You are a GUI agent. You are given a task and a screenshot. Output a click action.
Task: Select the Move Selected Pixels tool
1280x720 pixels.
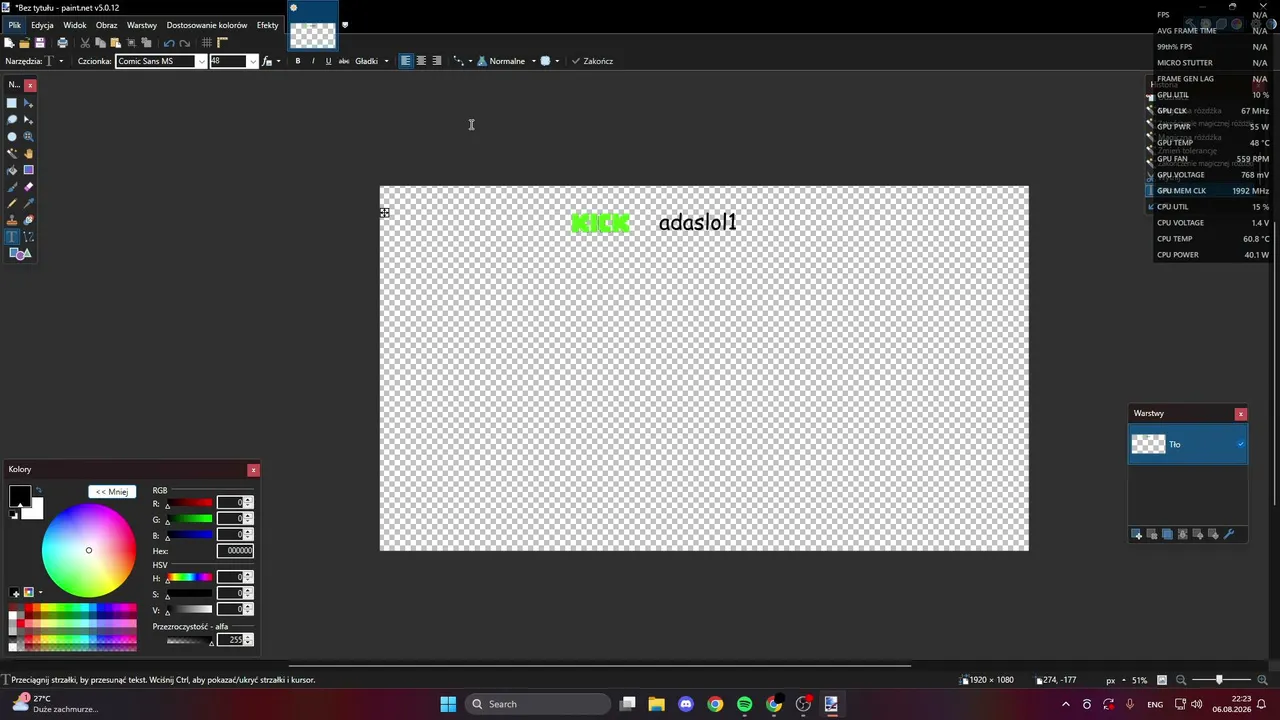pos(28,103)
